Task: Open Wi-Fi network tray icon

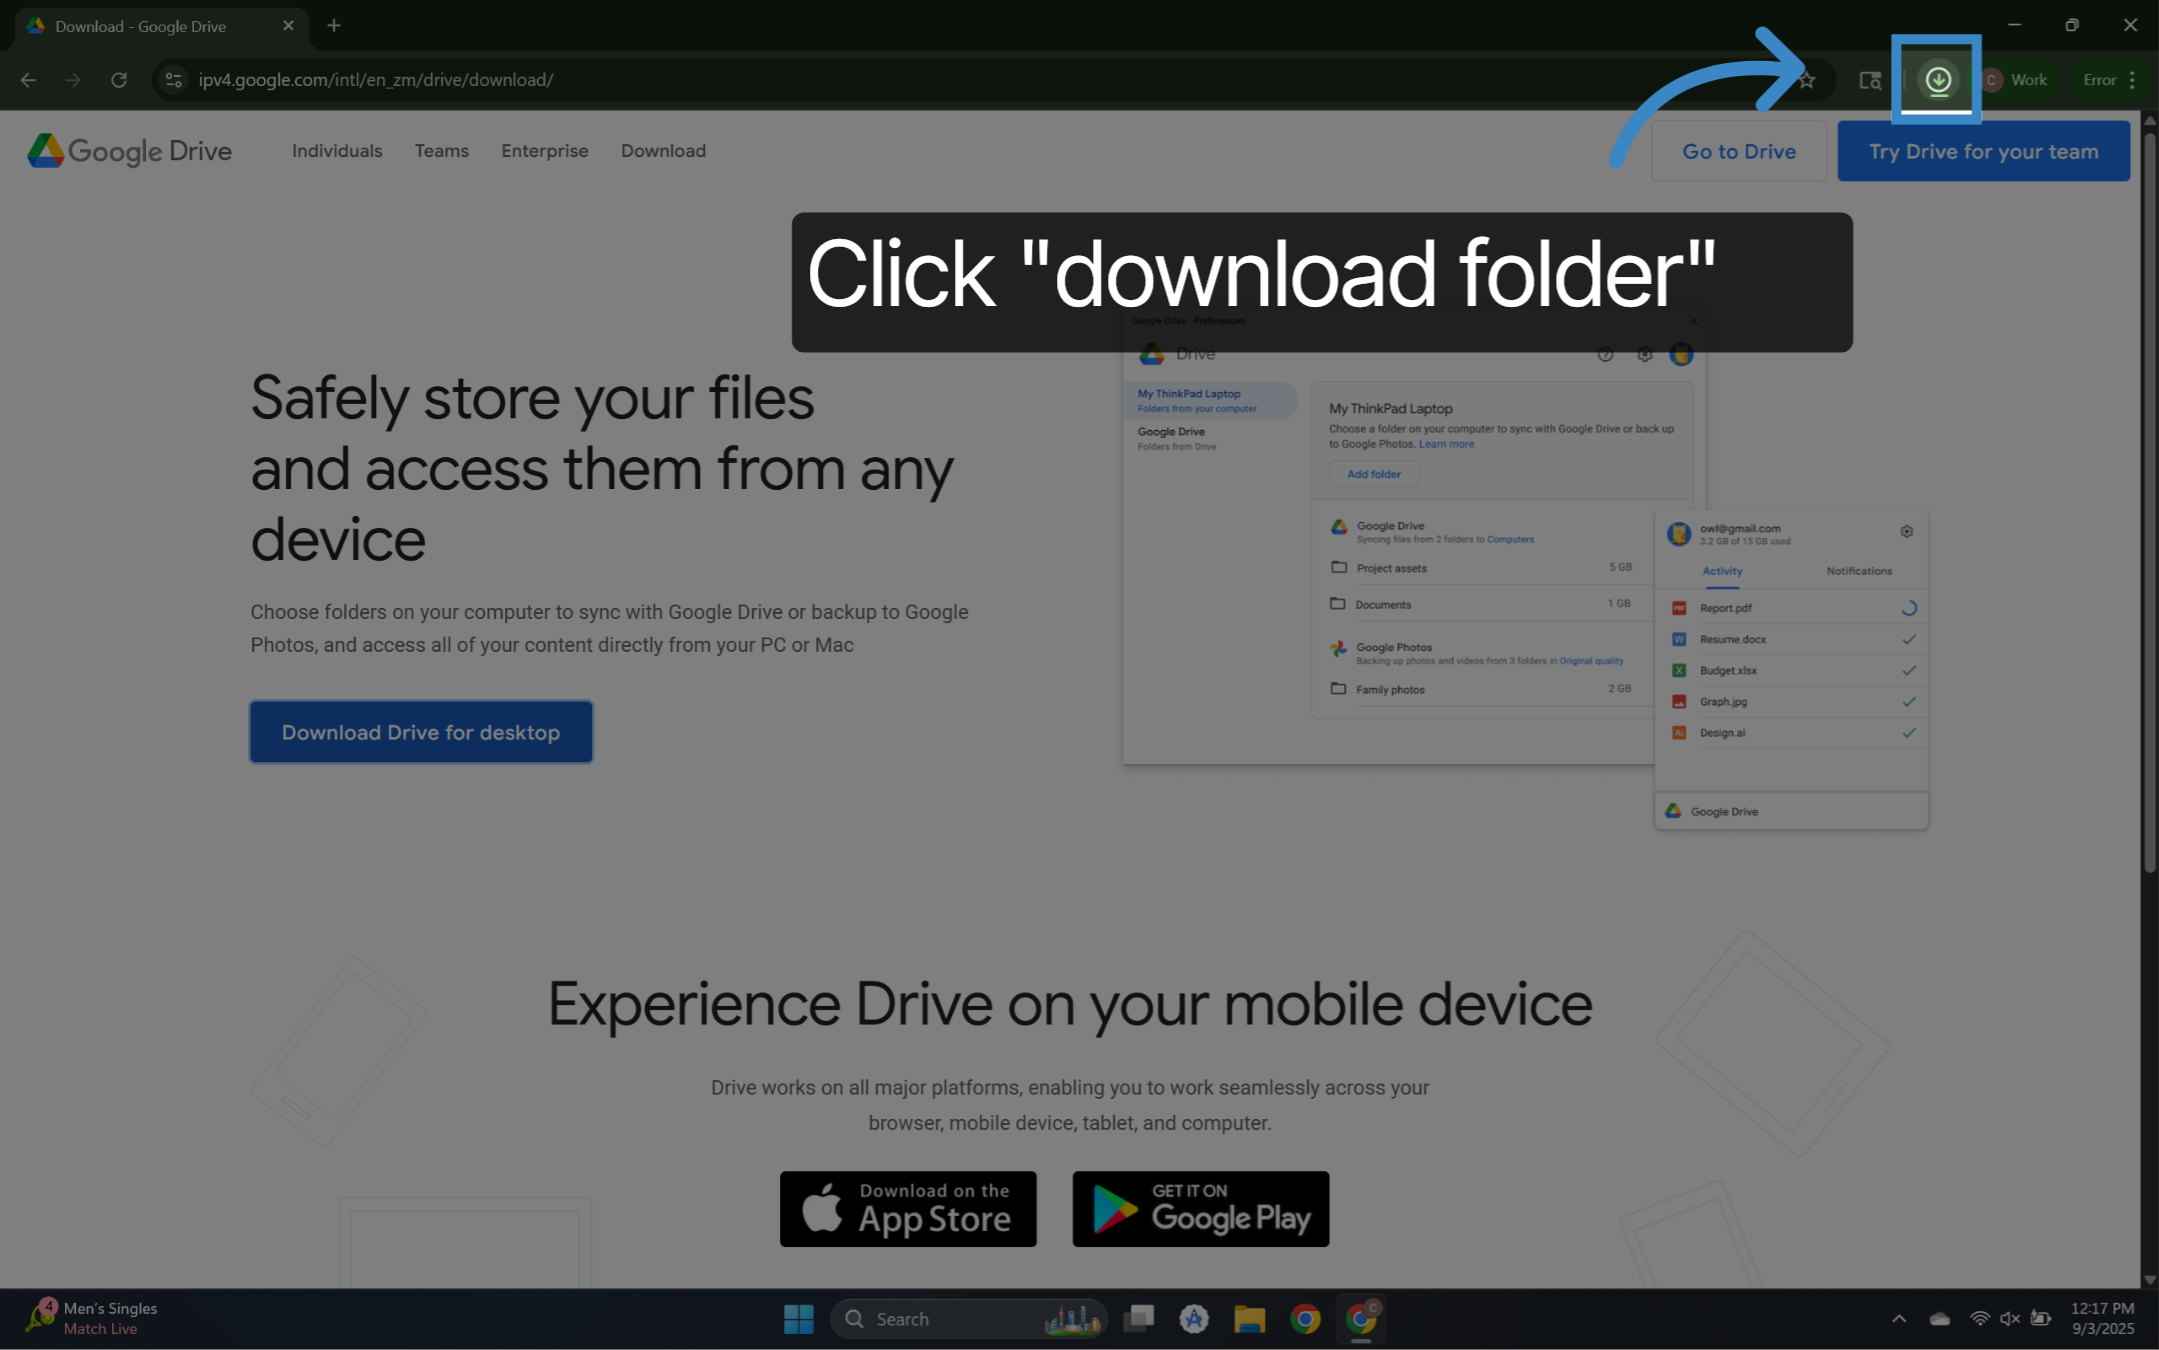Action: tap(1979, 1319)
